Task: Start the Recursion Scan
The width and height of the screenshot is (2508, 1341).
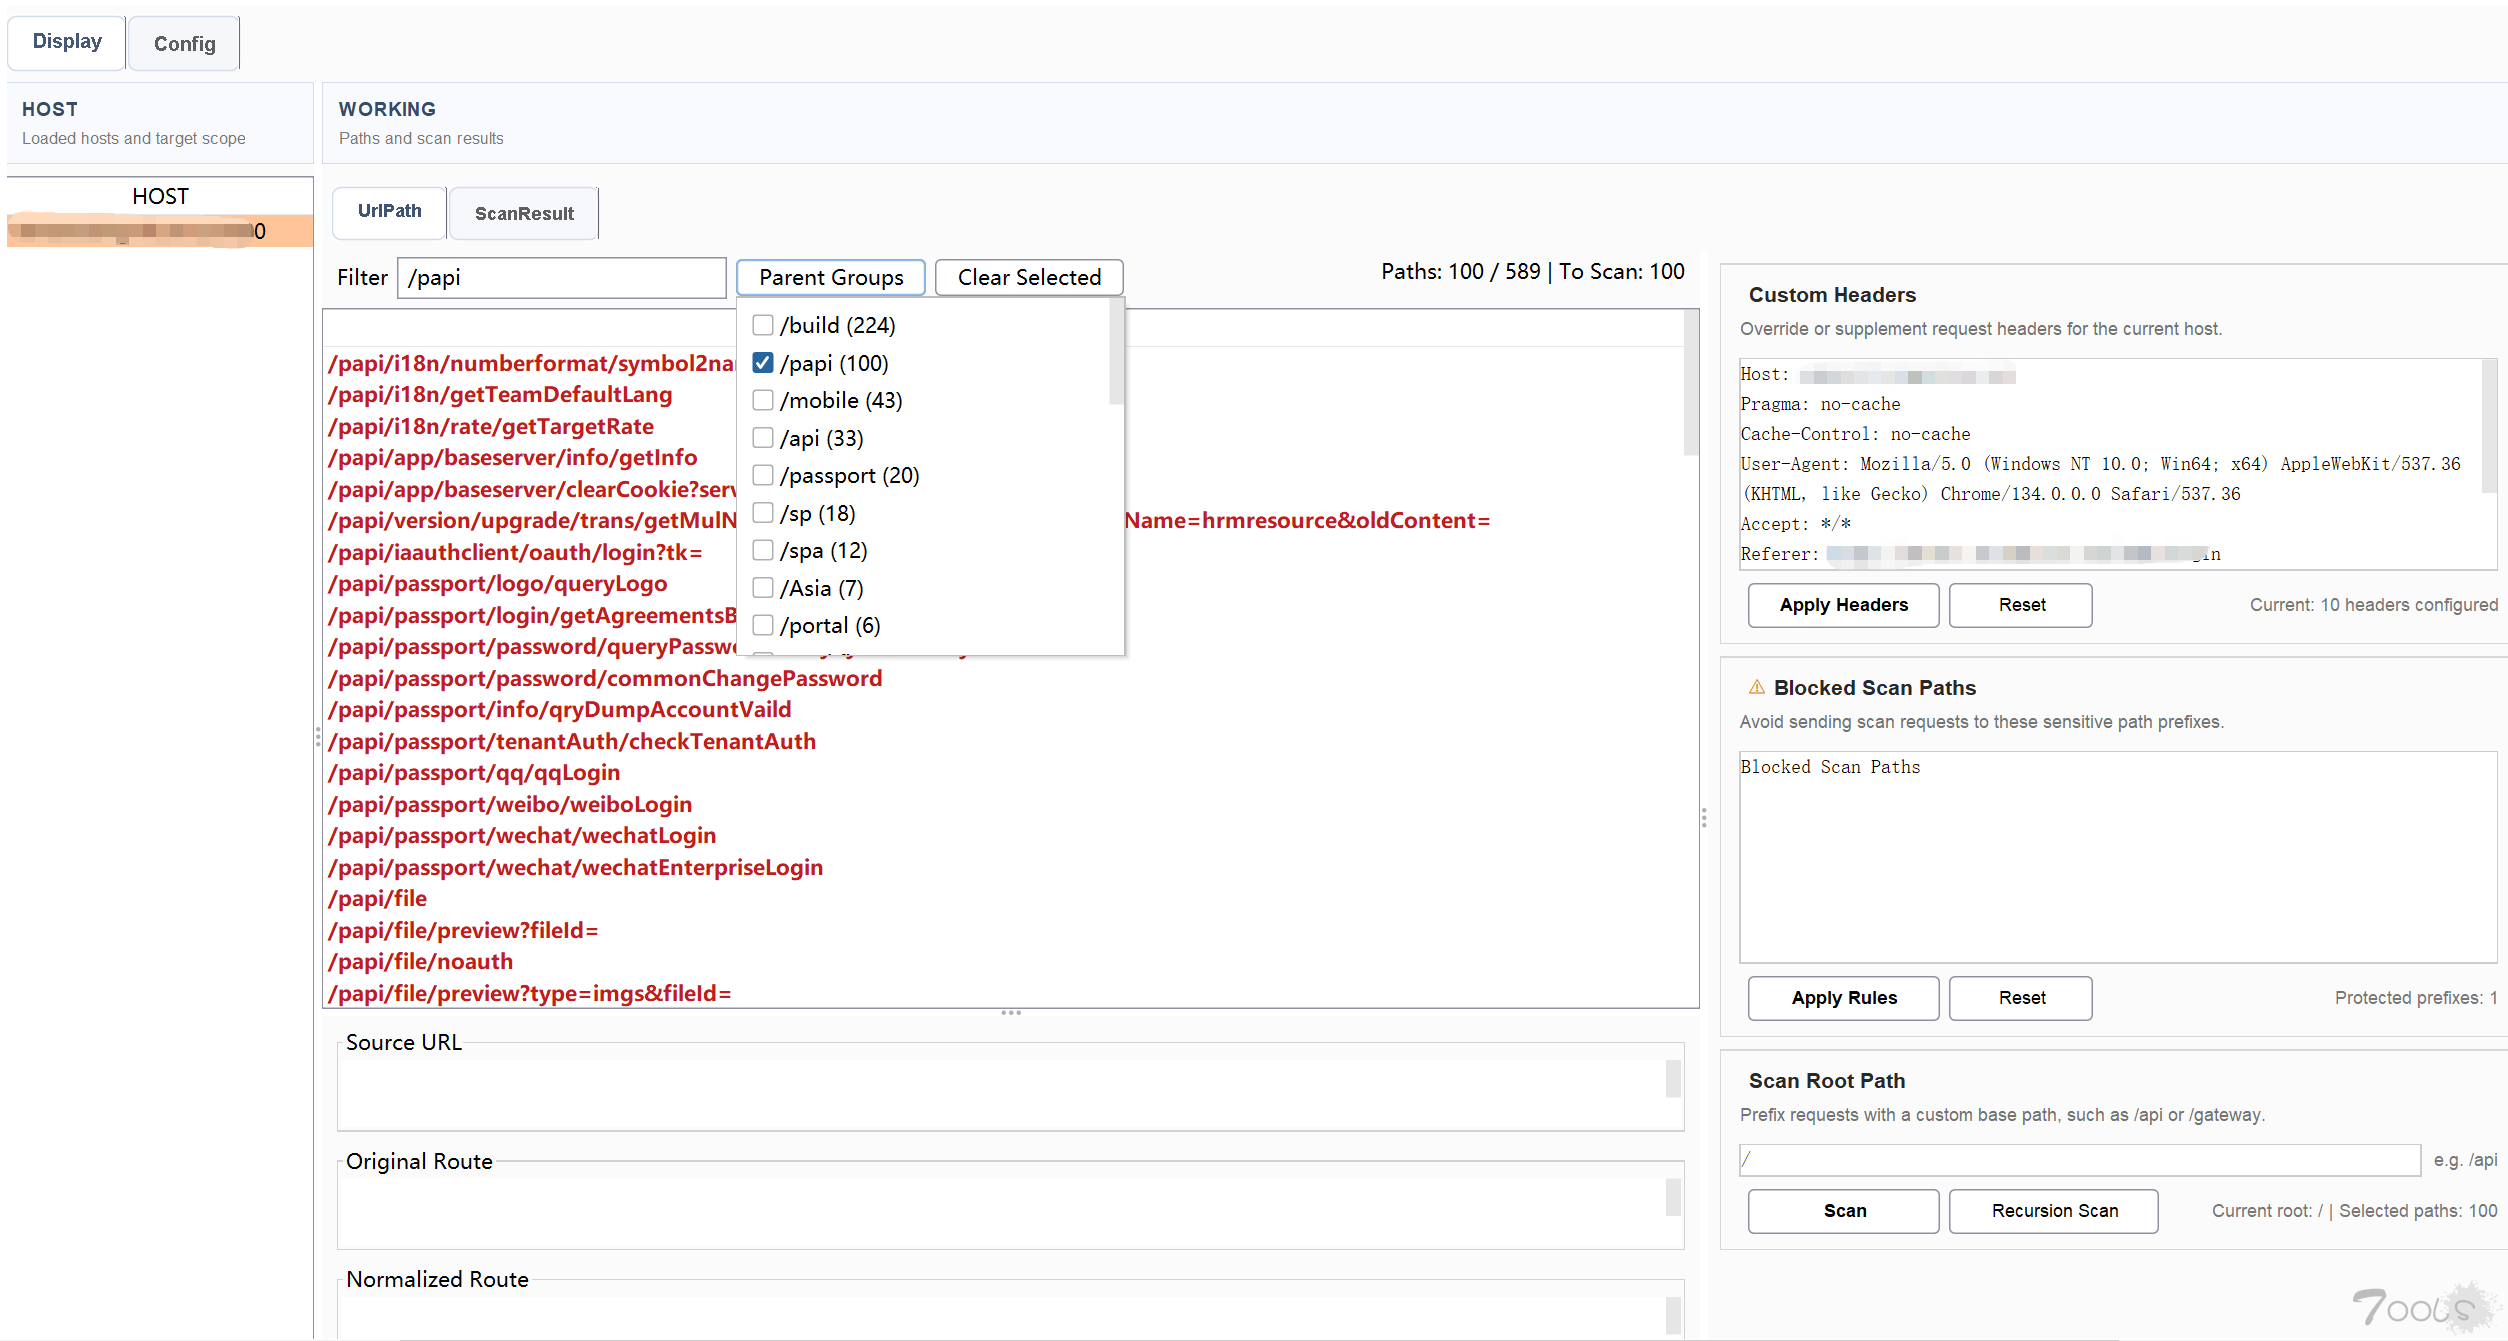Action: click(2053, 1211)
